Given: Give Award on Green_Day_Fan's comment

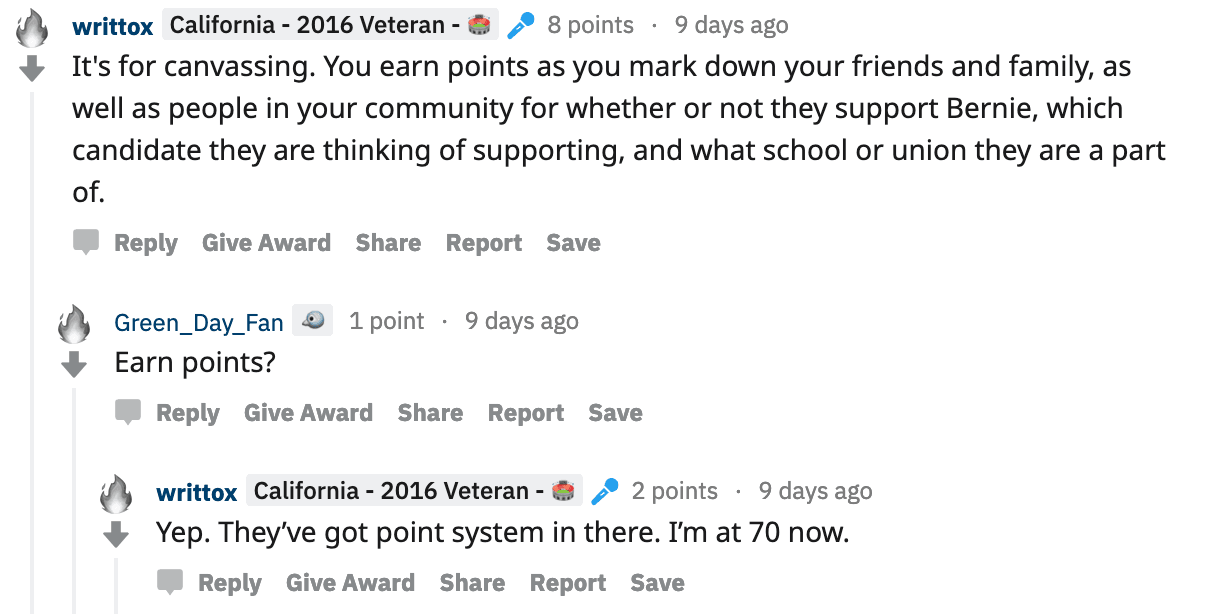Looking at the screenshot, I should [308, 412].
